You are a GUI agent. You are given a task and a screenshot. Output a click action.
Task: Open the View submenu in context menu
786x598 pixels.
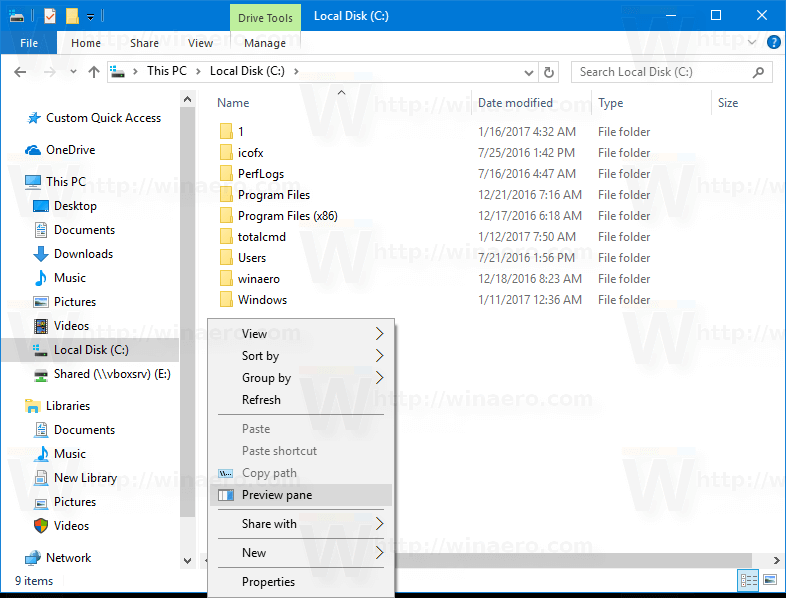click(x=301, y=334)
